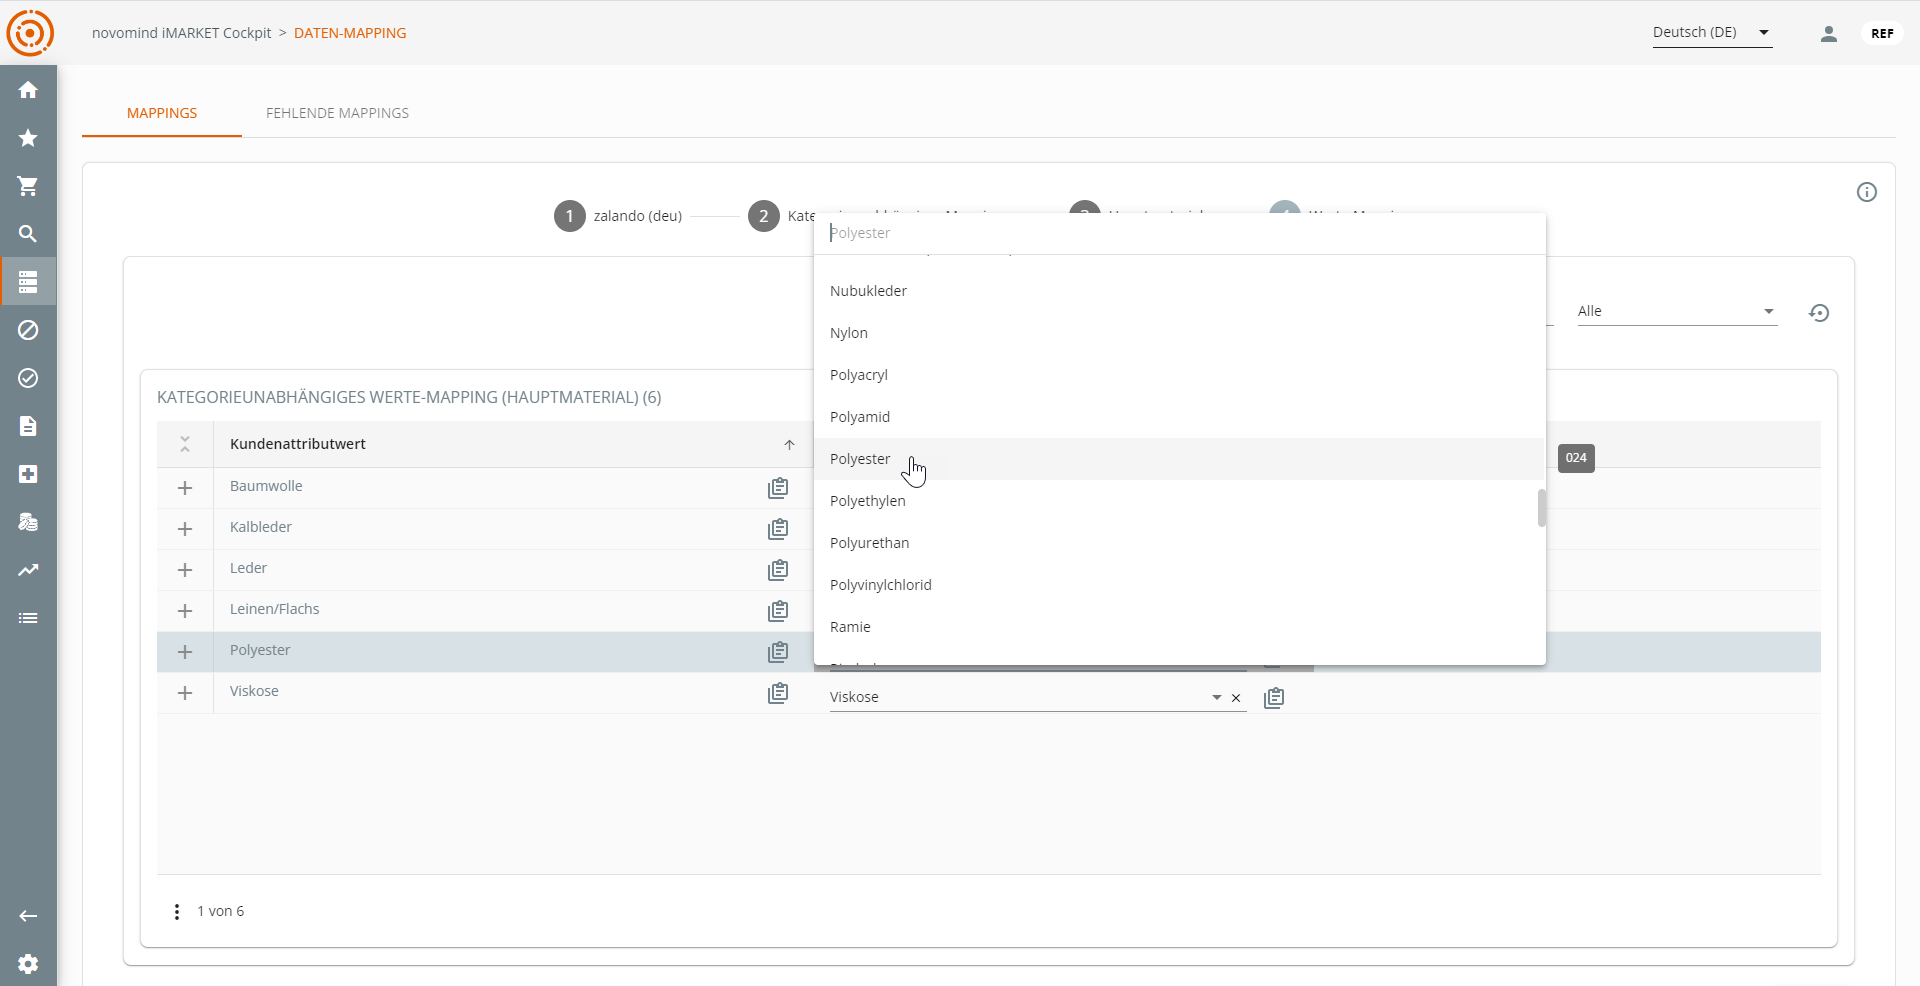Image resolution: width=1920 pixels, height=986 pixels.
Task: Open the user account icon
Action: [1829, 33]
